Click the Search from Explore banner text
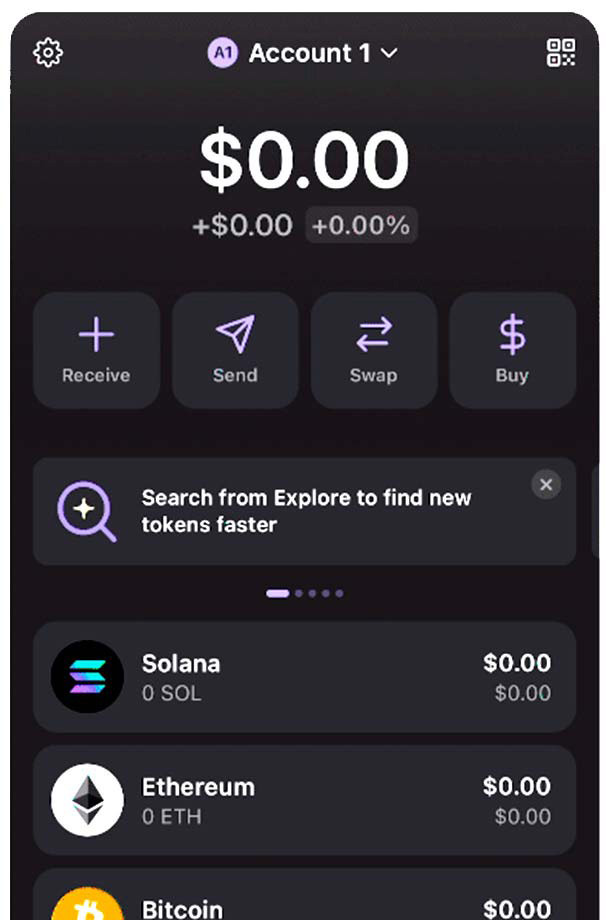Screen dimensions: 606x920 (306, 511)
